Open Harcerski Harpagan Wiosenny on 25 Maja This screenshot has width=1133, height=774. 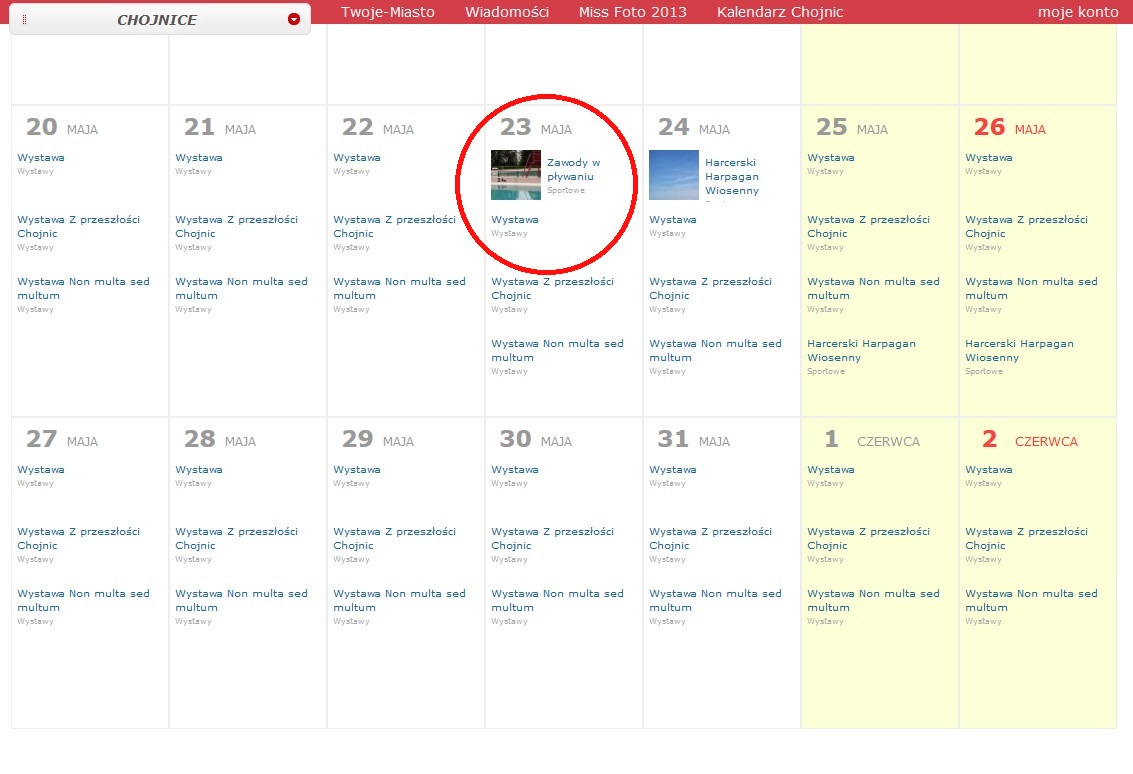tap(861, 351)
